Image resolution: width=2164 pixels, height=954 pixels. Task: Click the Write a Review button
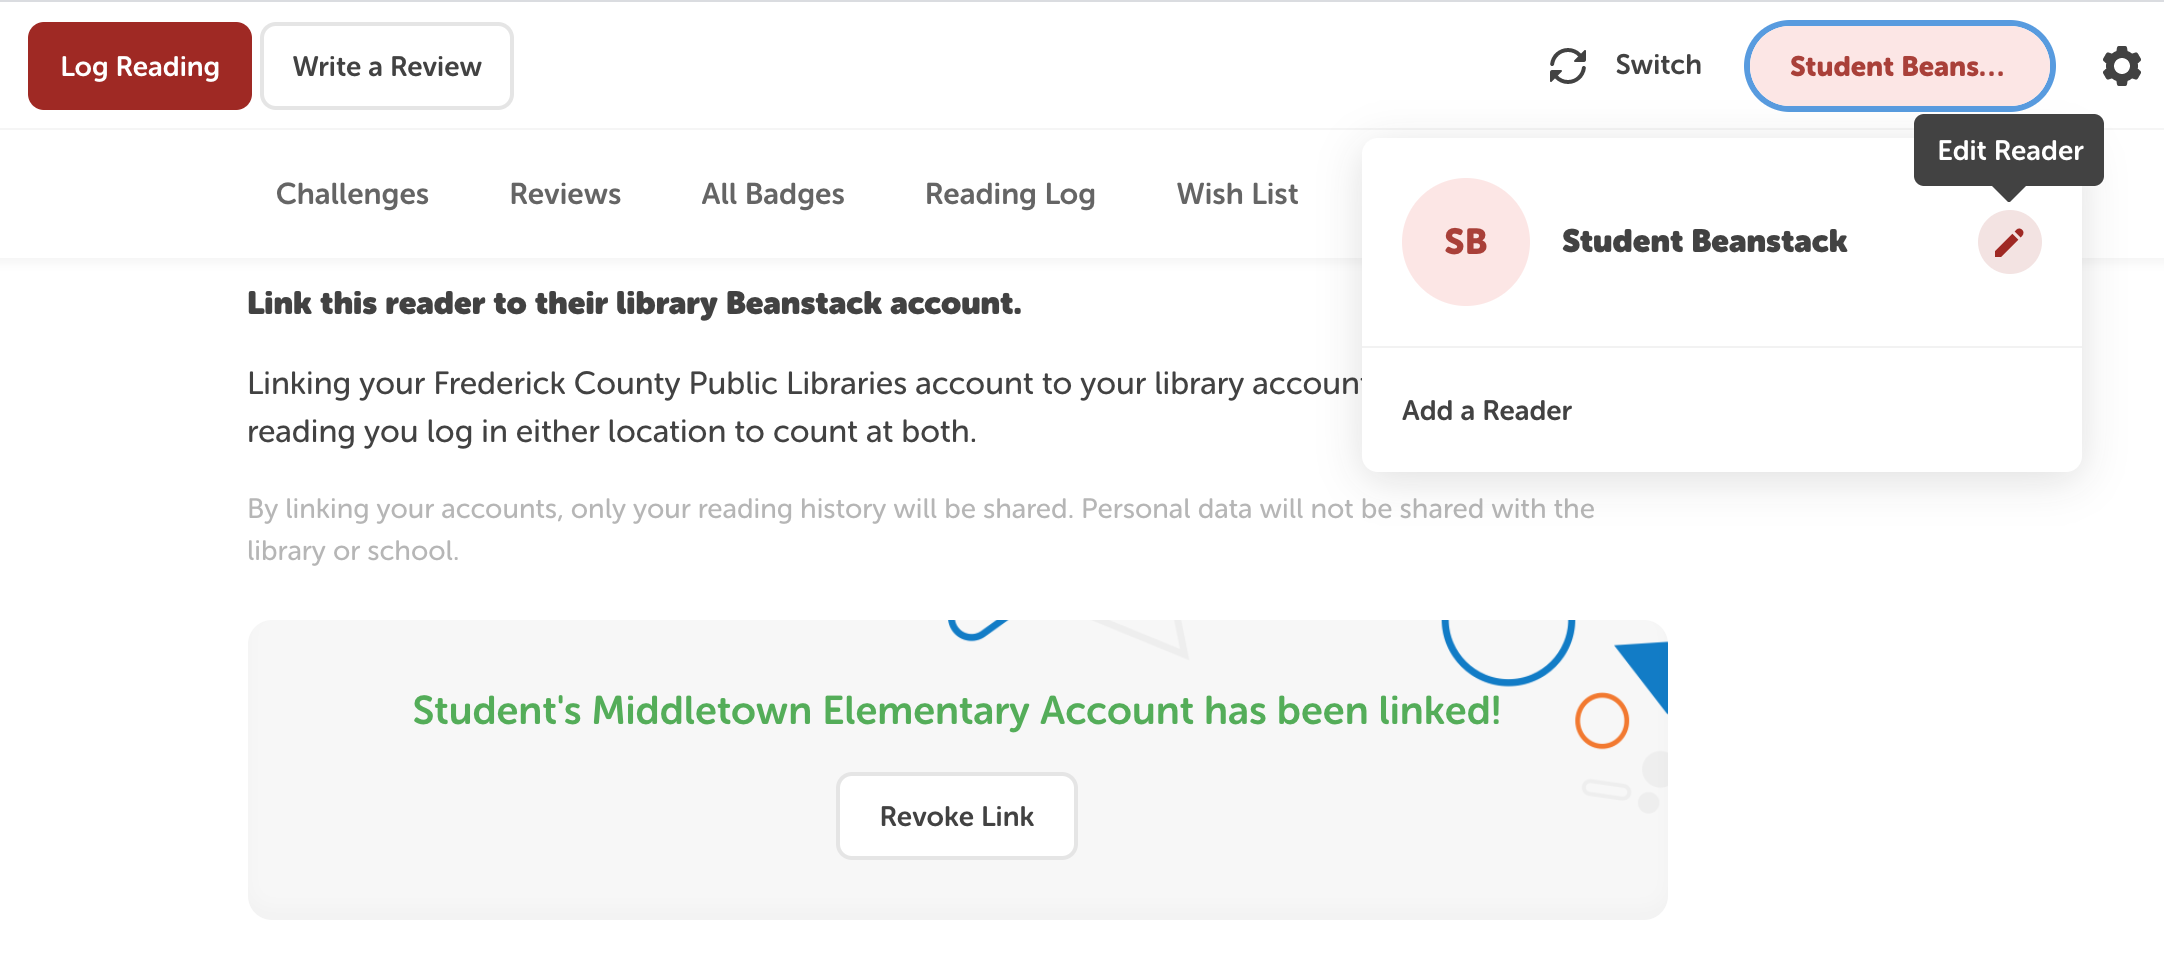pyautogui.click(x=387, y=66)
